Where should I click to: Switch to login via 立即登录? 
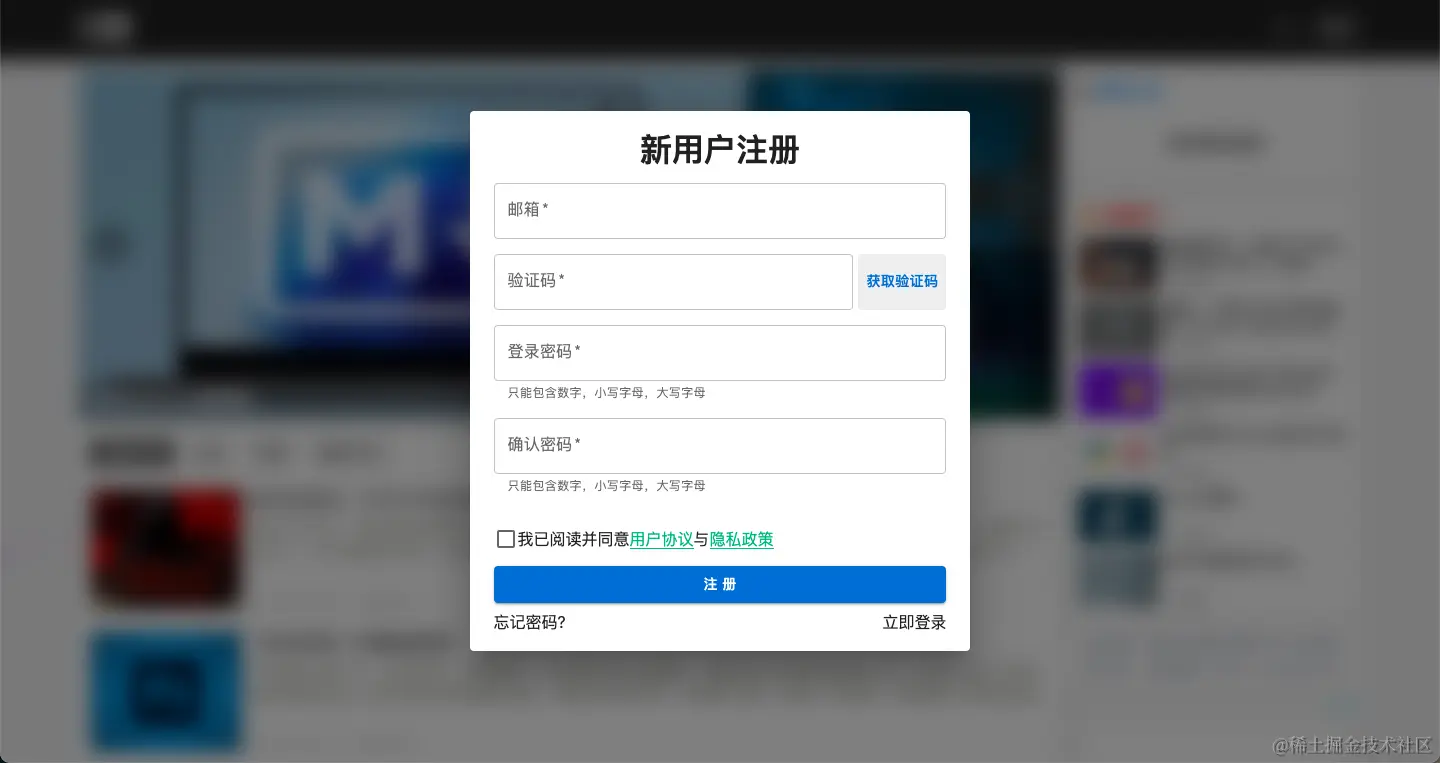pyautogui.click(x=913, y=622)
